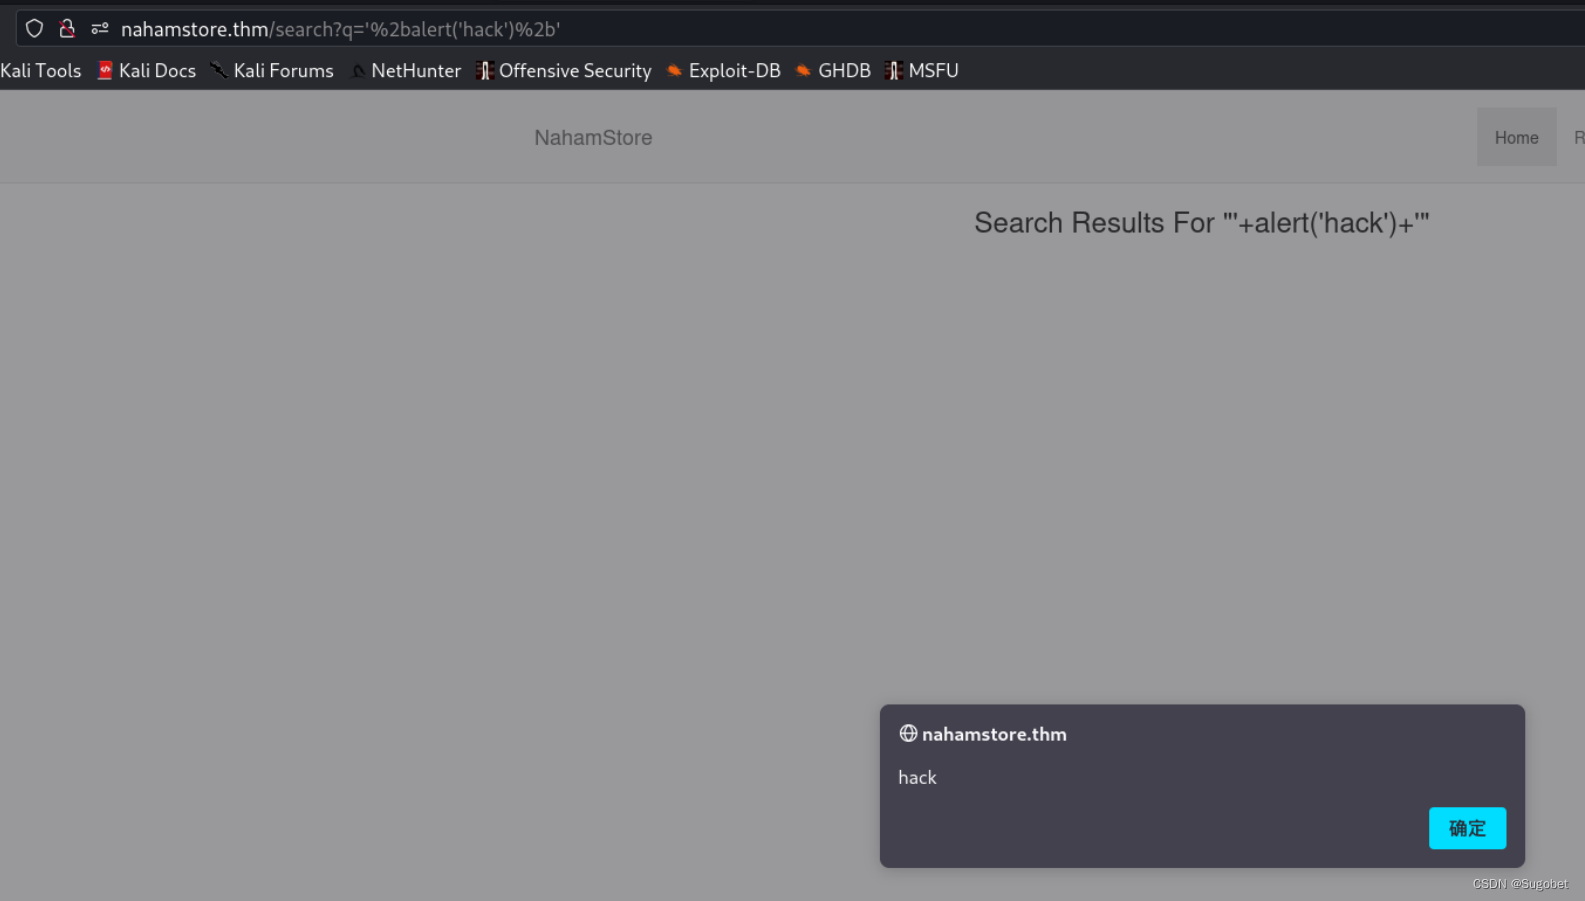The image size is (1585, 901).
Task: Click the 'hack' alert message text
Action: 917,777
